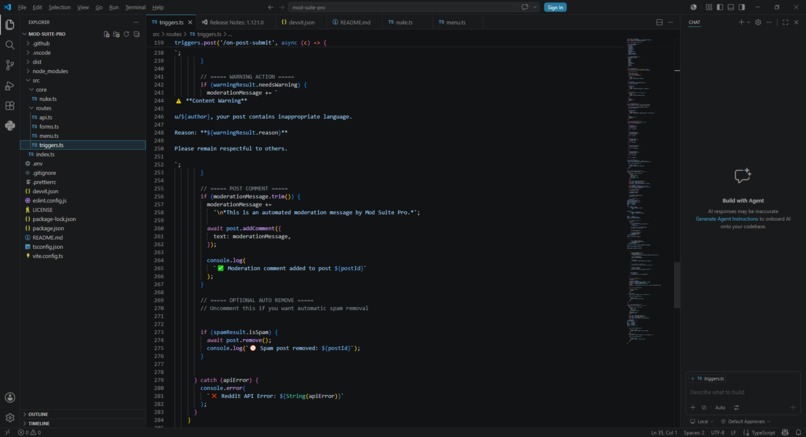Refresh the explorer file tree
Screen dimensions: 806x437
126,34
